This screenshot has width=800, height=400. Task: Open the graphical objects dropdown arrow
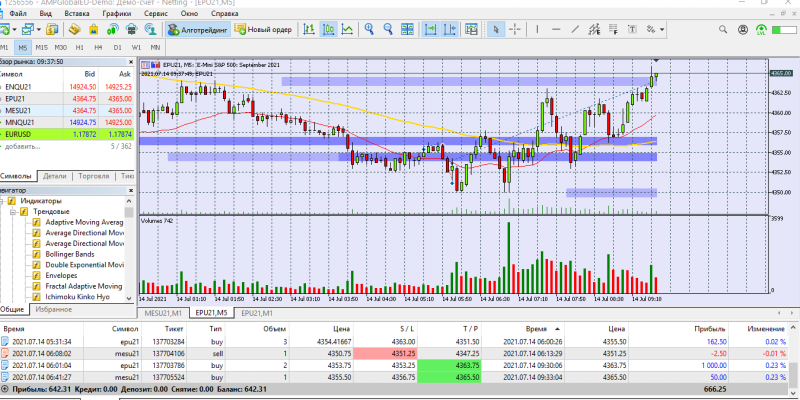662,30
